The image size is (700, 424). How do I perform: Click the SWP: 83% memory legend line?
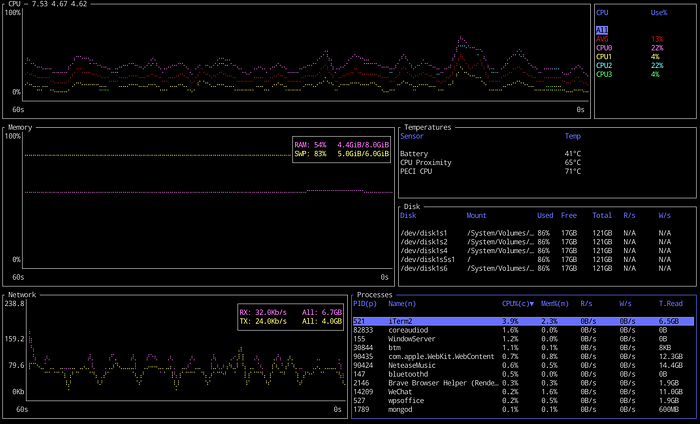point(342,154)
